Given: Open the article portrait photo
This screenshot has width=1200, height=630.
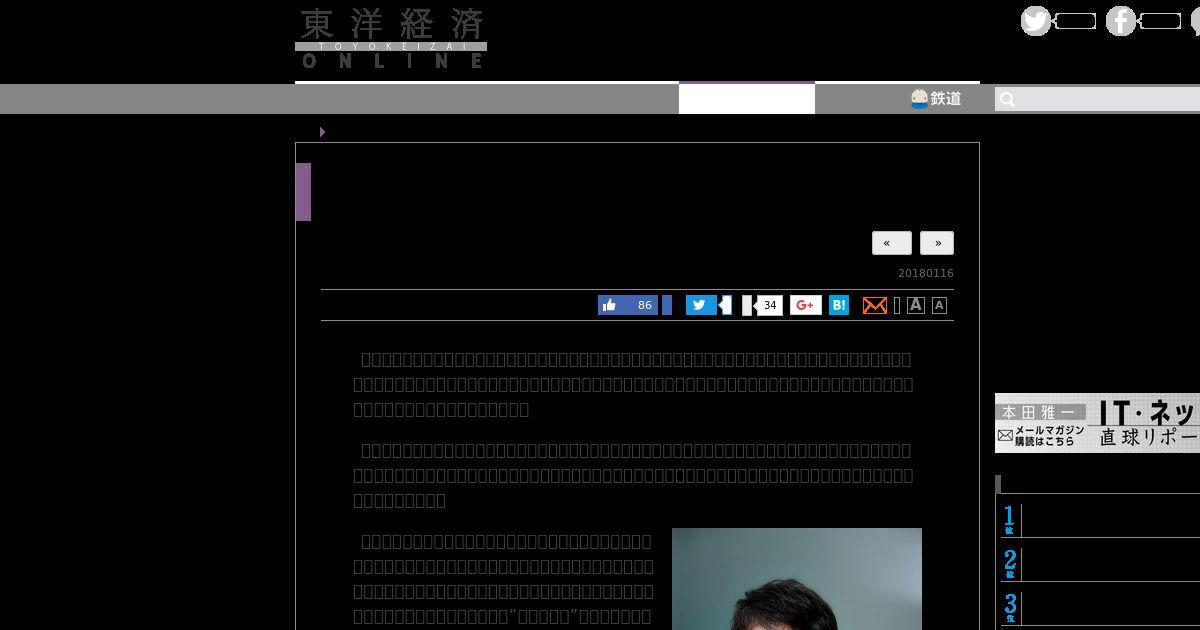Looking at the screenshot, I should pyautogui.click(x=797, y=579).
